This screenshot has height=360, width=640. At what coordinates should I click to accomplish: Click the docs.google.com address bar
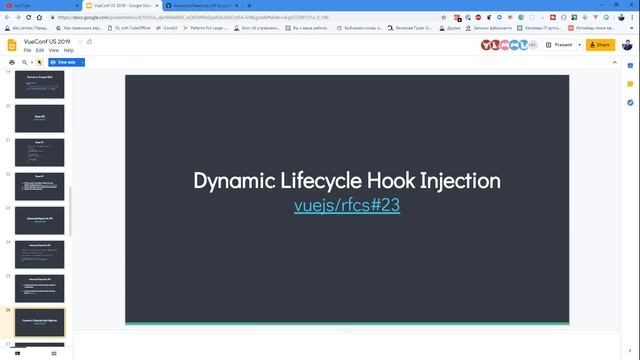click(x=245, y=18)
